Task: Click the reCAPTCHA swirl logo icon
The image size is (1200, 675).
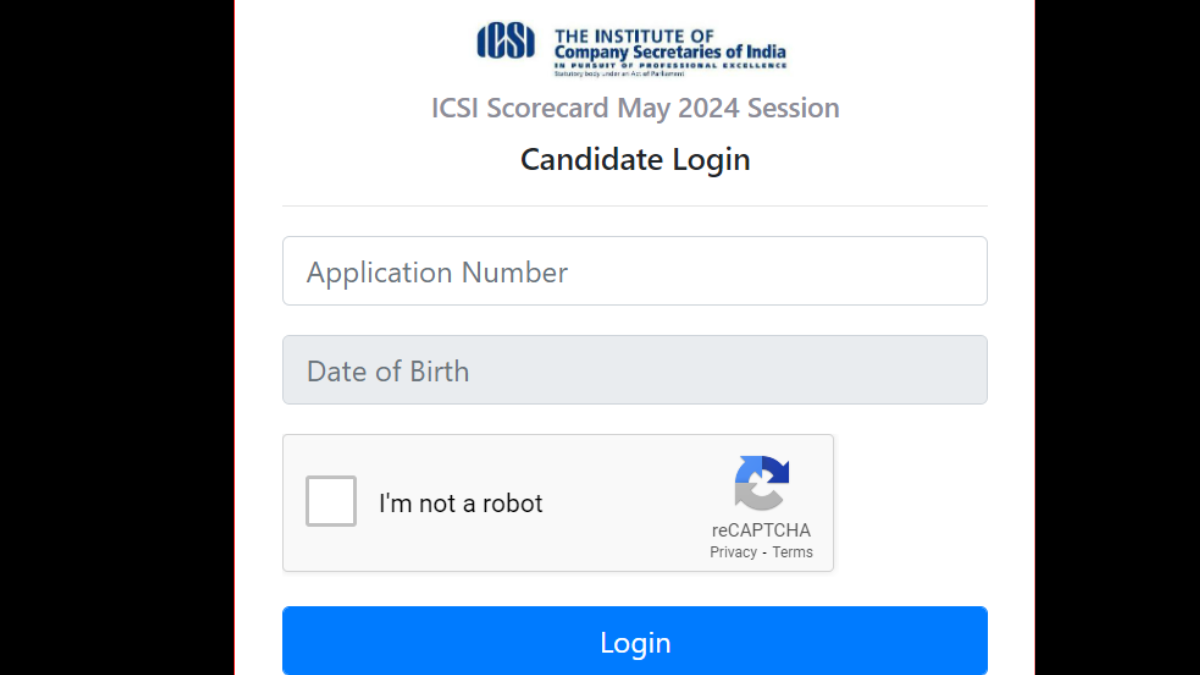Action: [x=762, y=482]
